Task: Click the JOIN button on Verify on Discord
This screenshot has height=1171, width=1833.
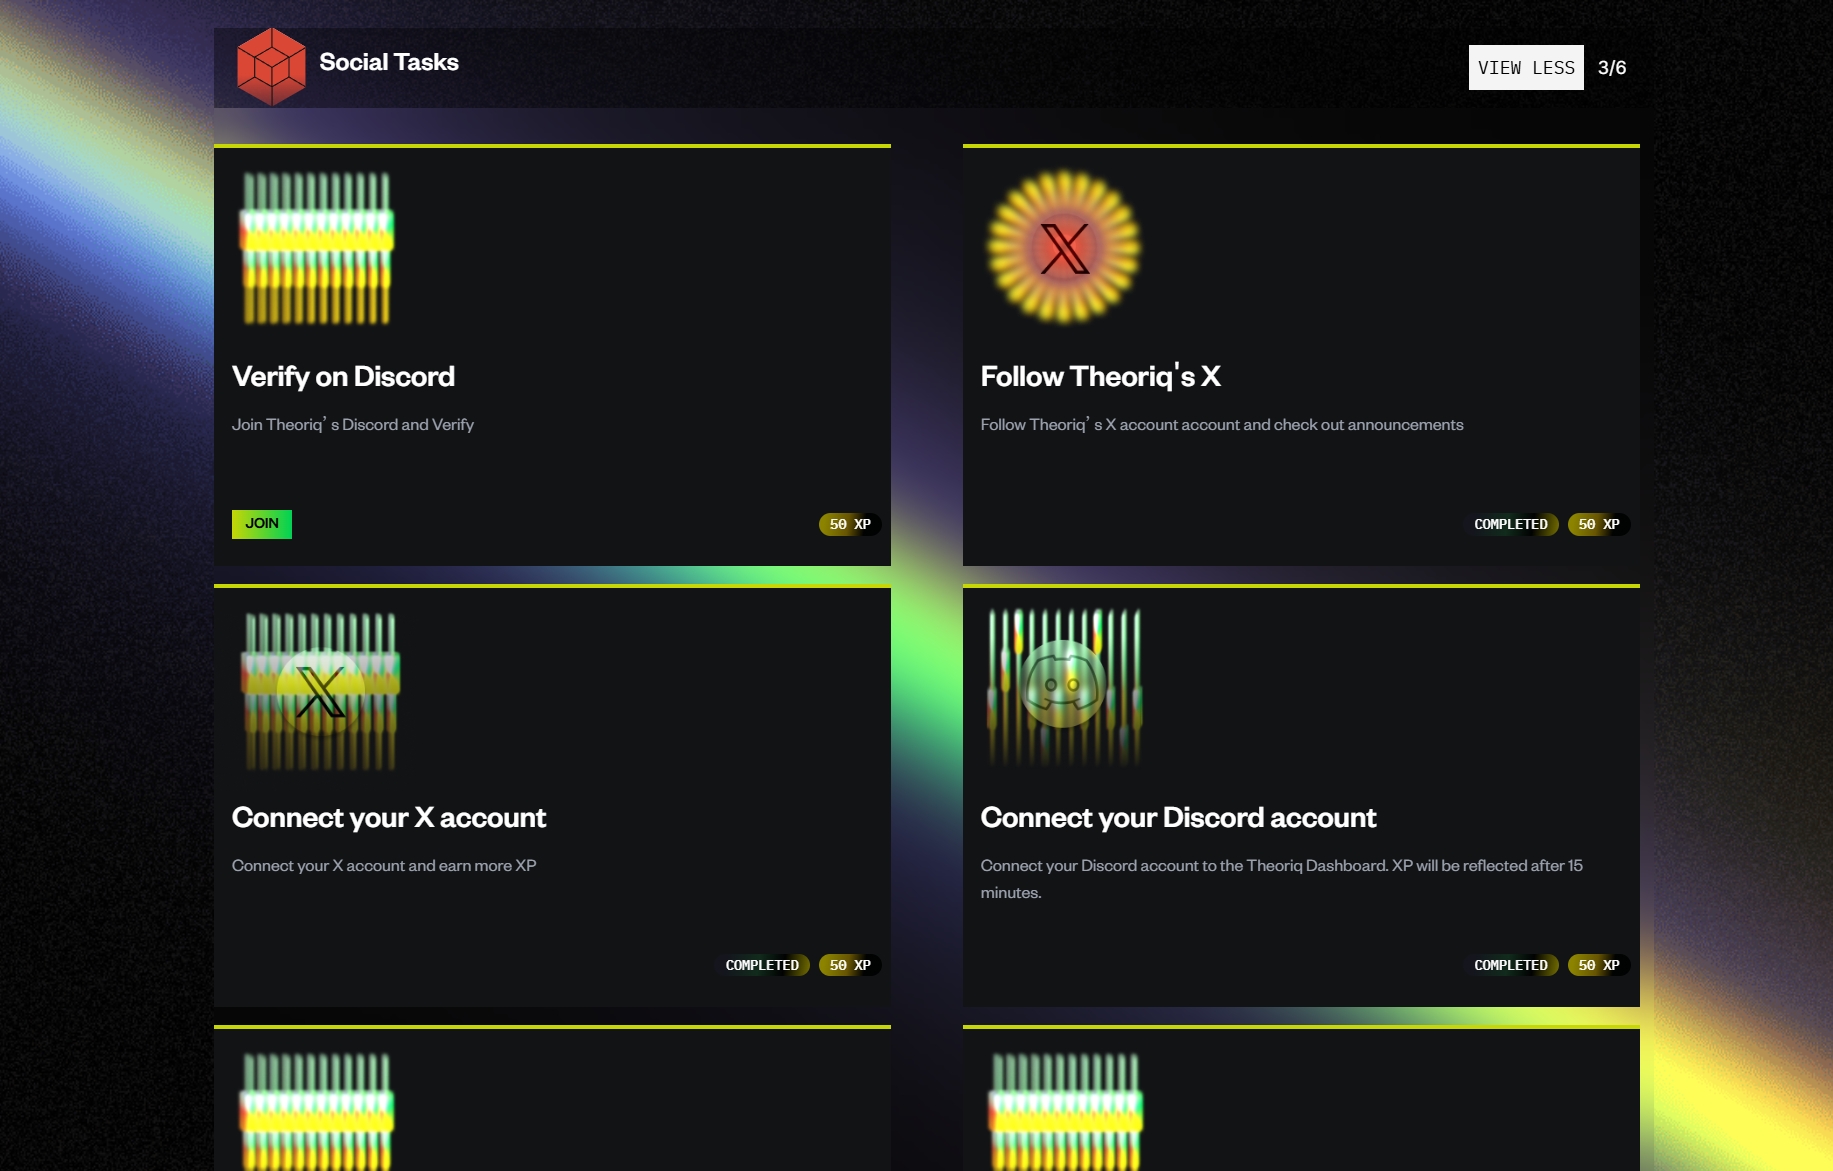Action: 262,524
